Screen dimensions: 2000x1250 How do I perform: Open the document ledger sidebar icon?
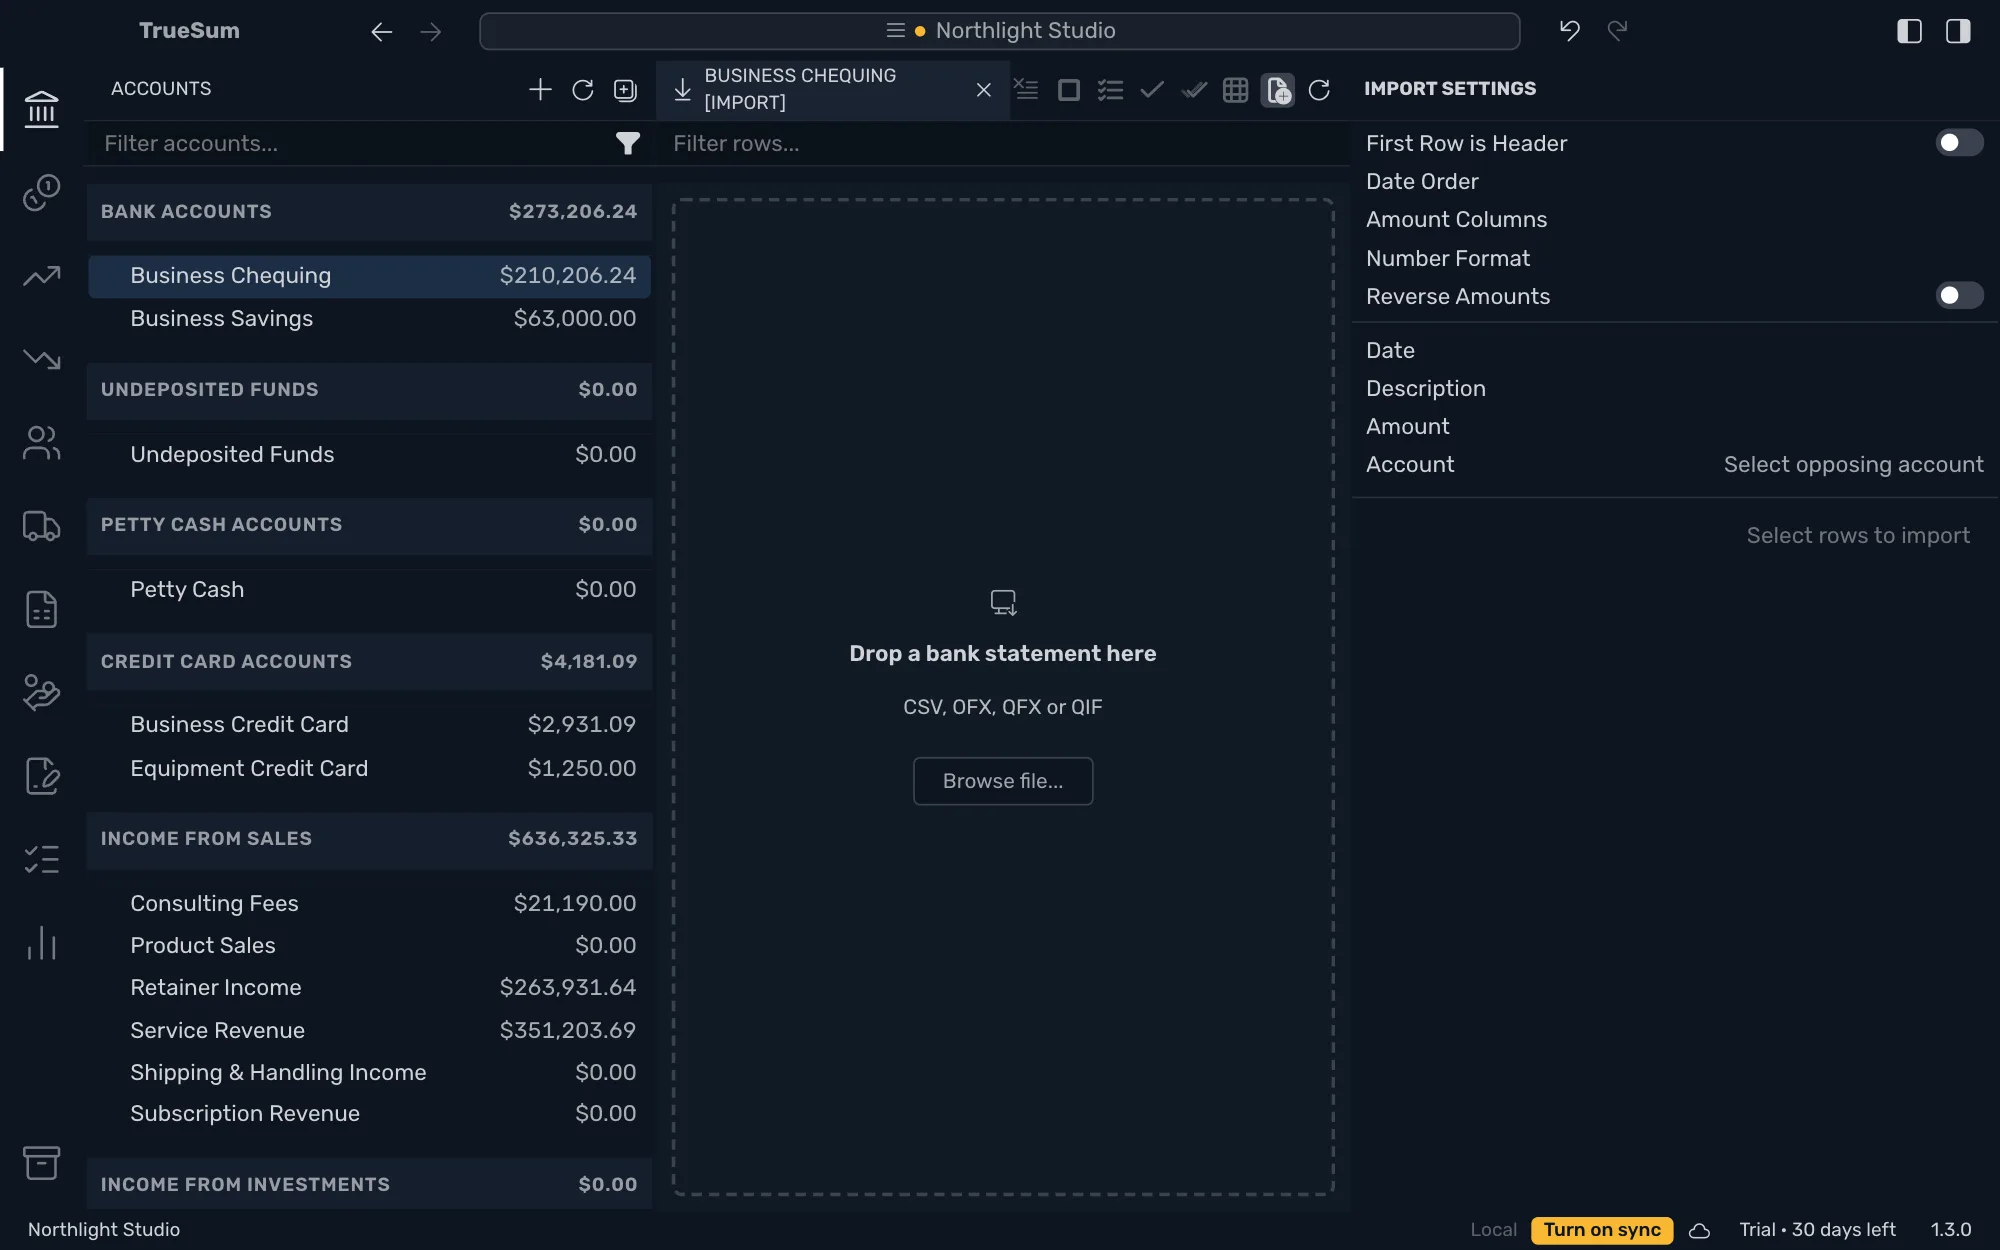point(41,609)
